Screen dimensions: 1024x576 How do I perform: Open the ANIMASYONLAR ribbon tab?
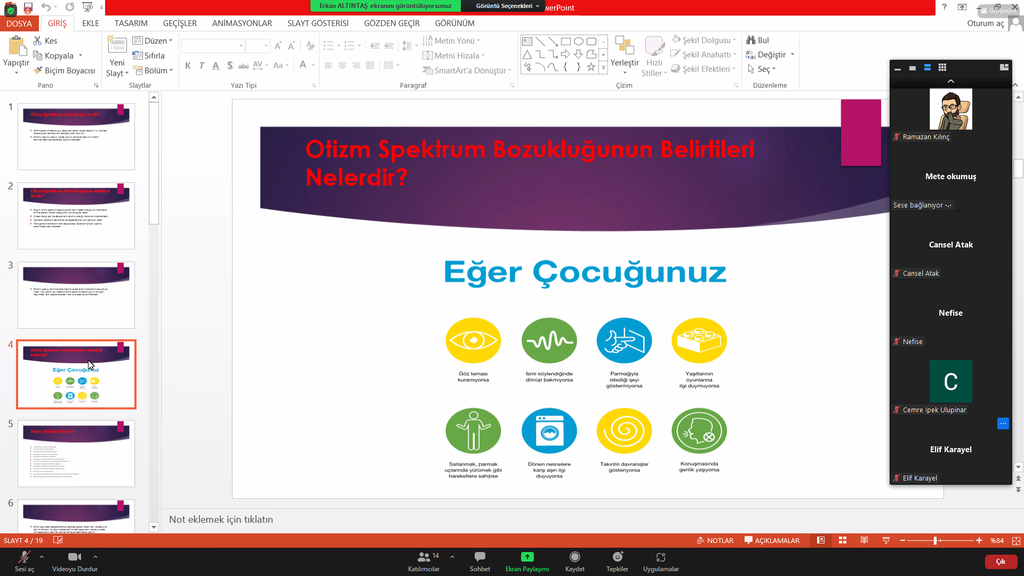(x=242, y=23)
